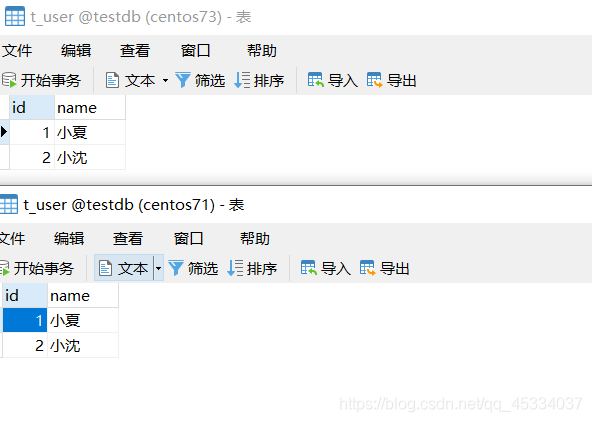Screen dimensions: 592x422
Task: Click the 文本 button in centos71 toolbar
Action: tap(124, 268)
